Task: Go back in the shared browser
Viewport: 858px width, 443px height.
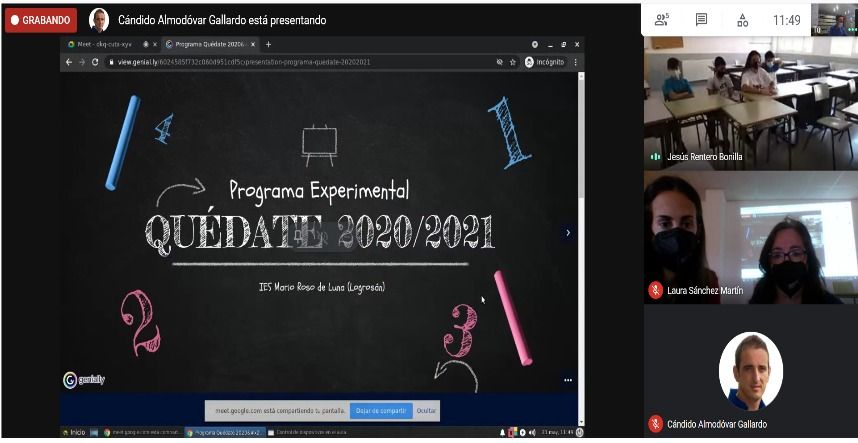Action: (69, 62)
